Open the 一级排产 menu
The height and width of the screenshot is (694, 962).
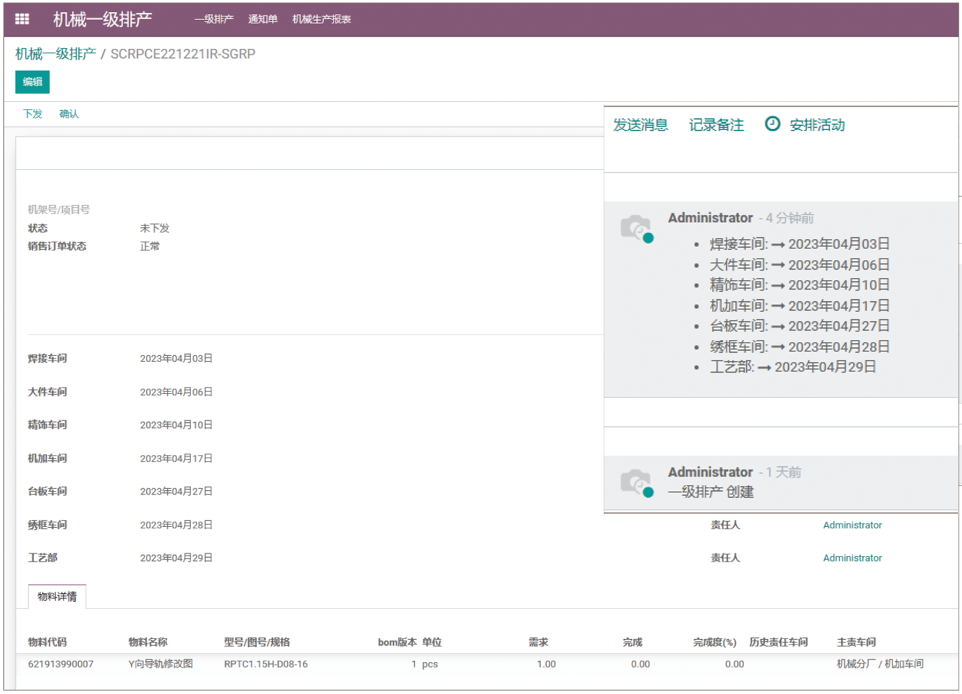(x=214, y=19)
